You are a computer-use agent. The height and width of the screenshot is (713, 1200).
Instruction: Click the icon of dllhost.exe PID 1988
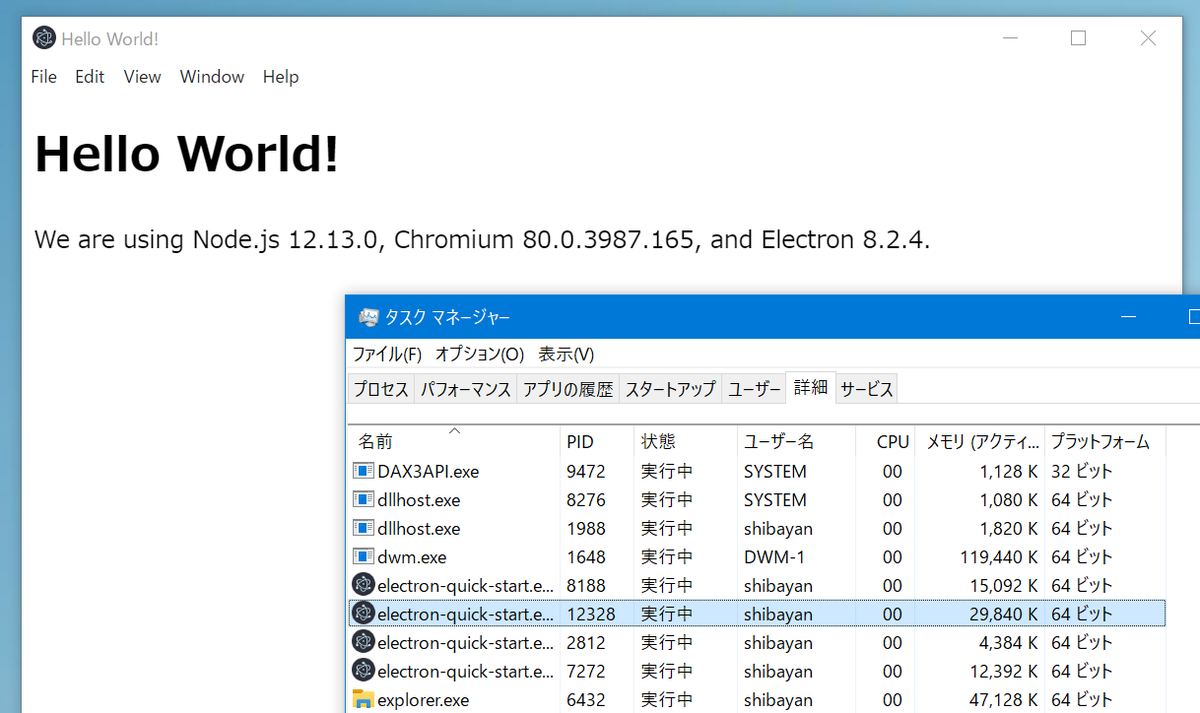[x=363, y=528]
